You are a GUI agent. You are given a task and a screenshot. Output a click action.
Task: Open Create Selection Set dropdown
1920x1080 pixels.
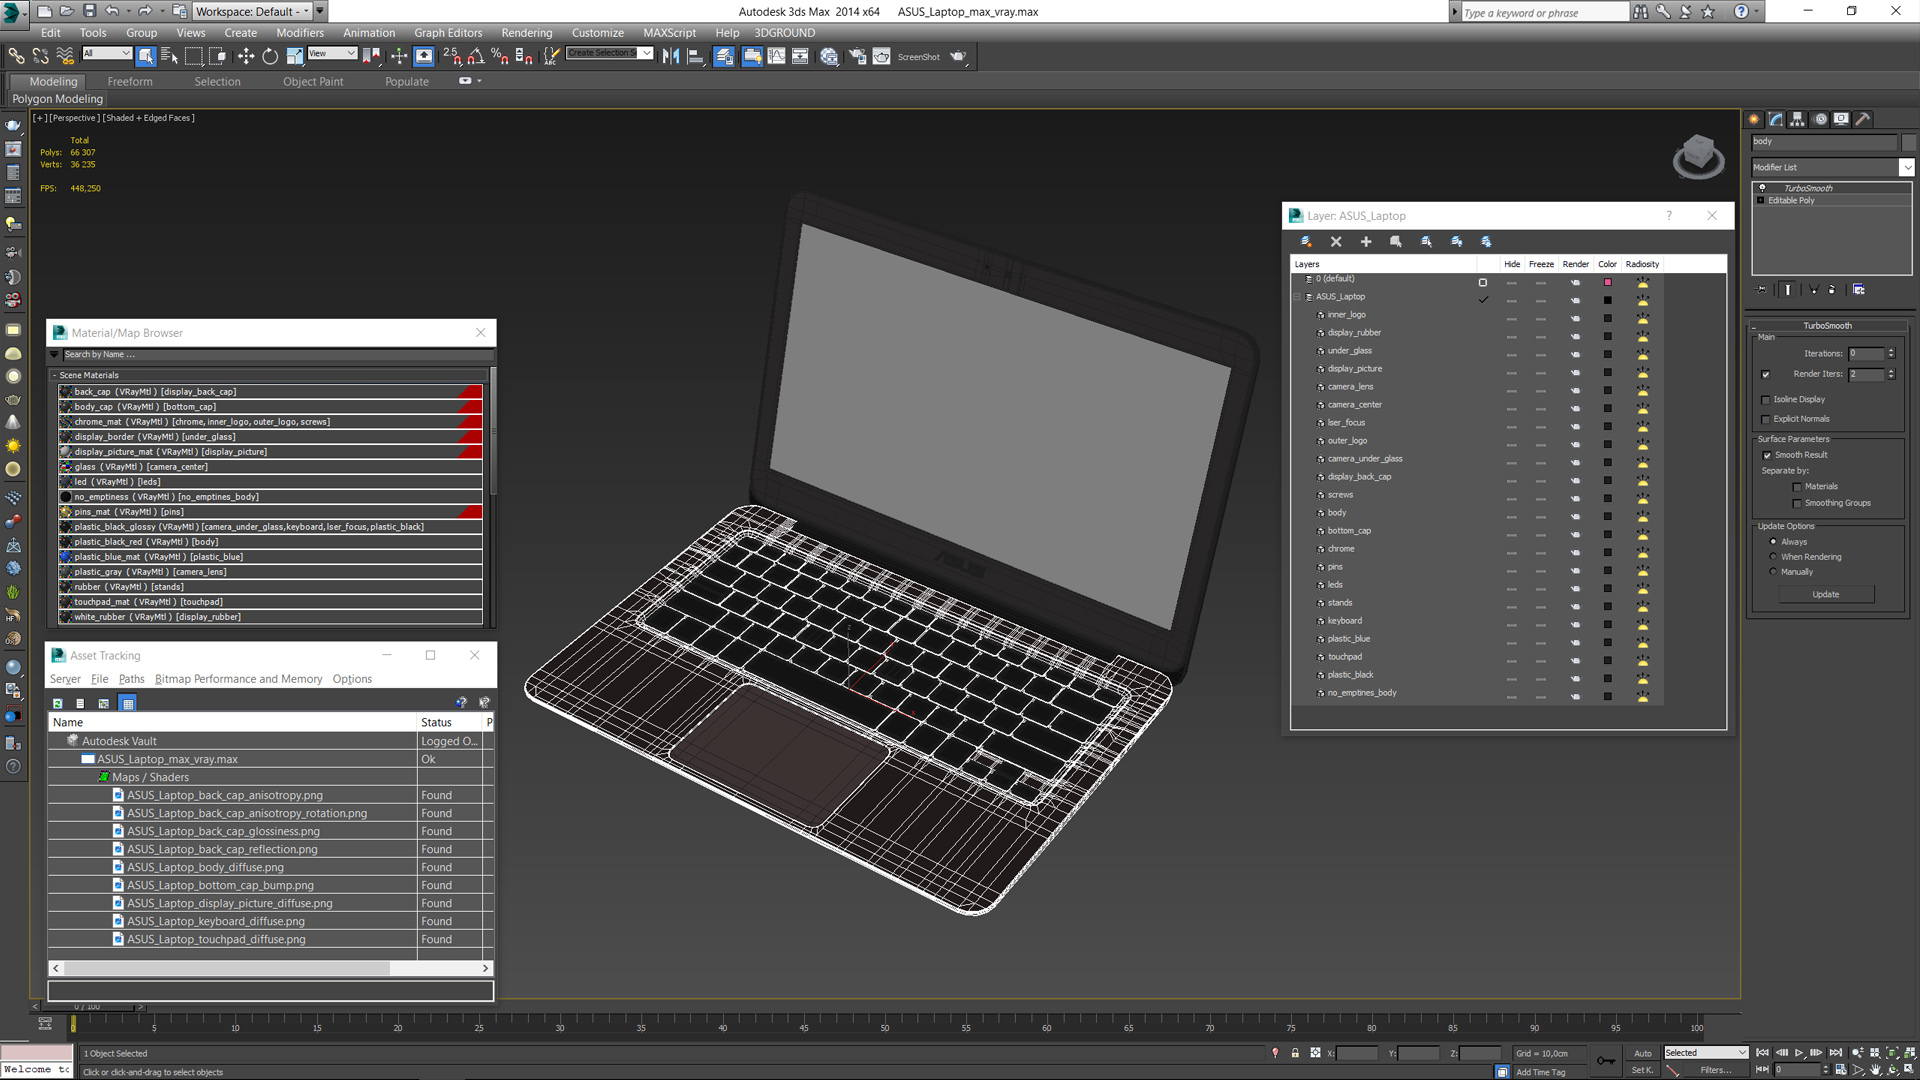[609, 53]
